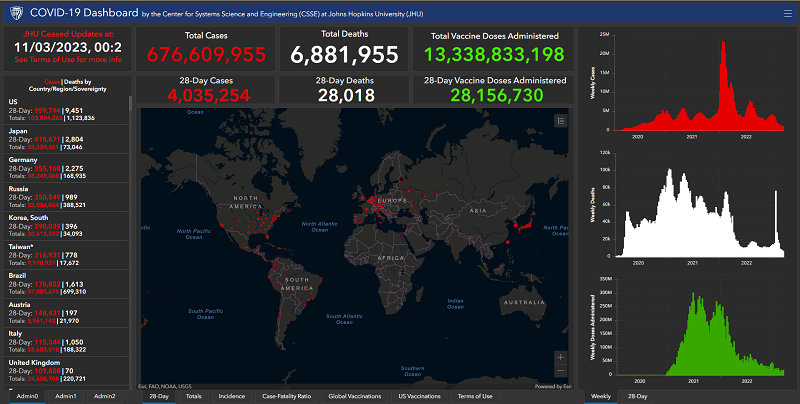Image resolution: width=800 pixels, height=404 pixels.
Task: Switch to the Admin1 tab
Action: pos(66,396)
